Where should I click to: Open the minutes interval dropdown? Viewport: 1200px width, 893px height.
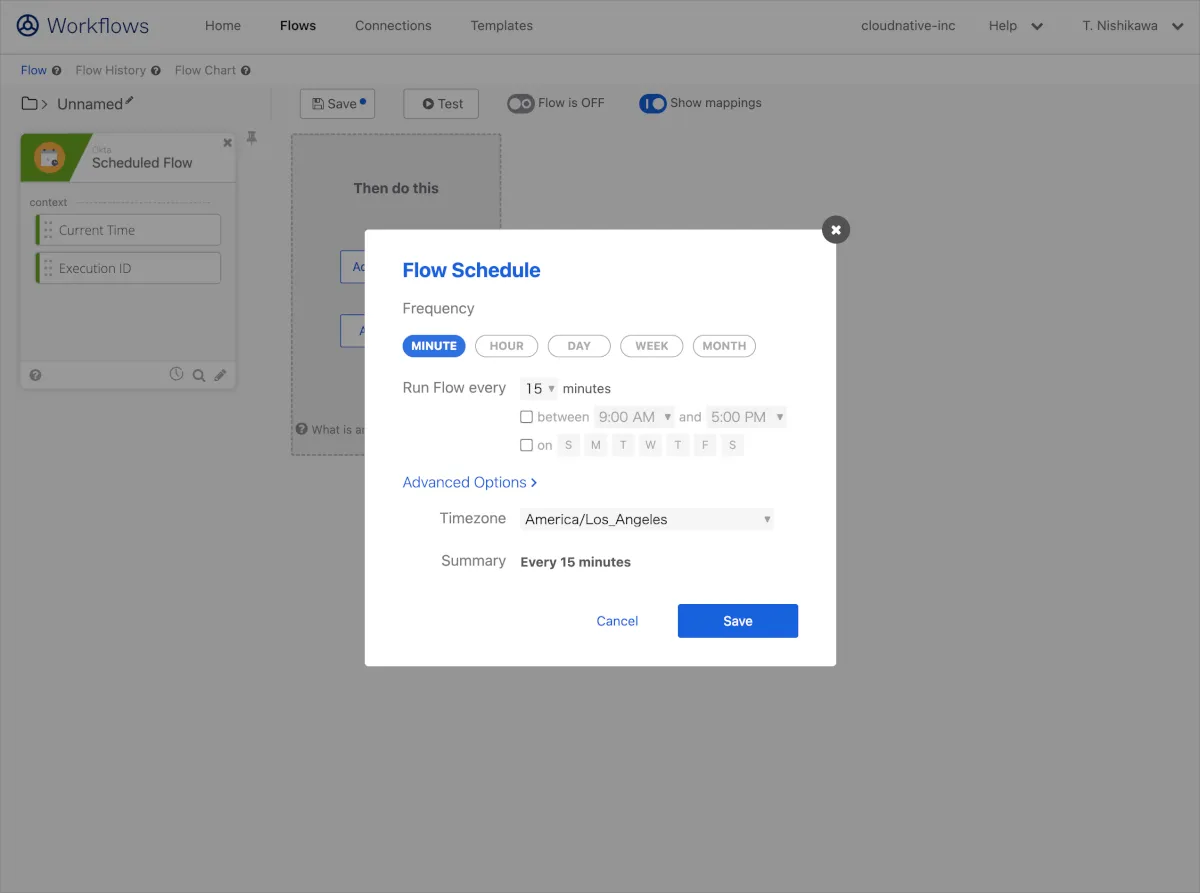[539, 389]
